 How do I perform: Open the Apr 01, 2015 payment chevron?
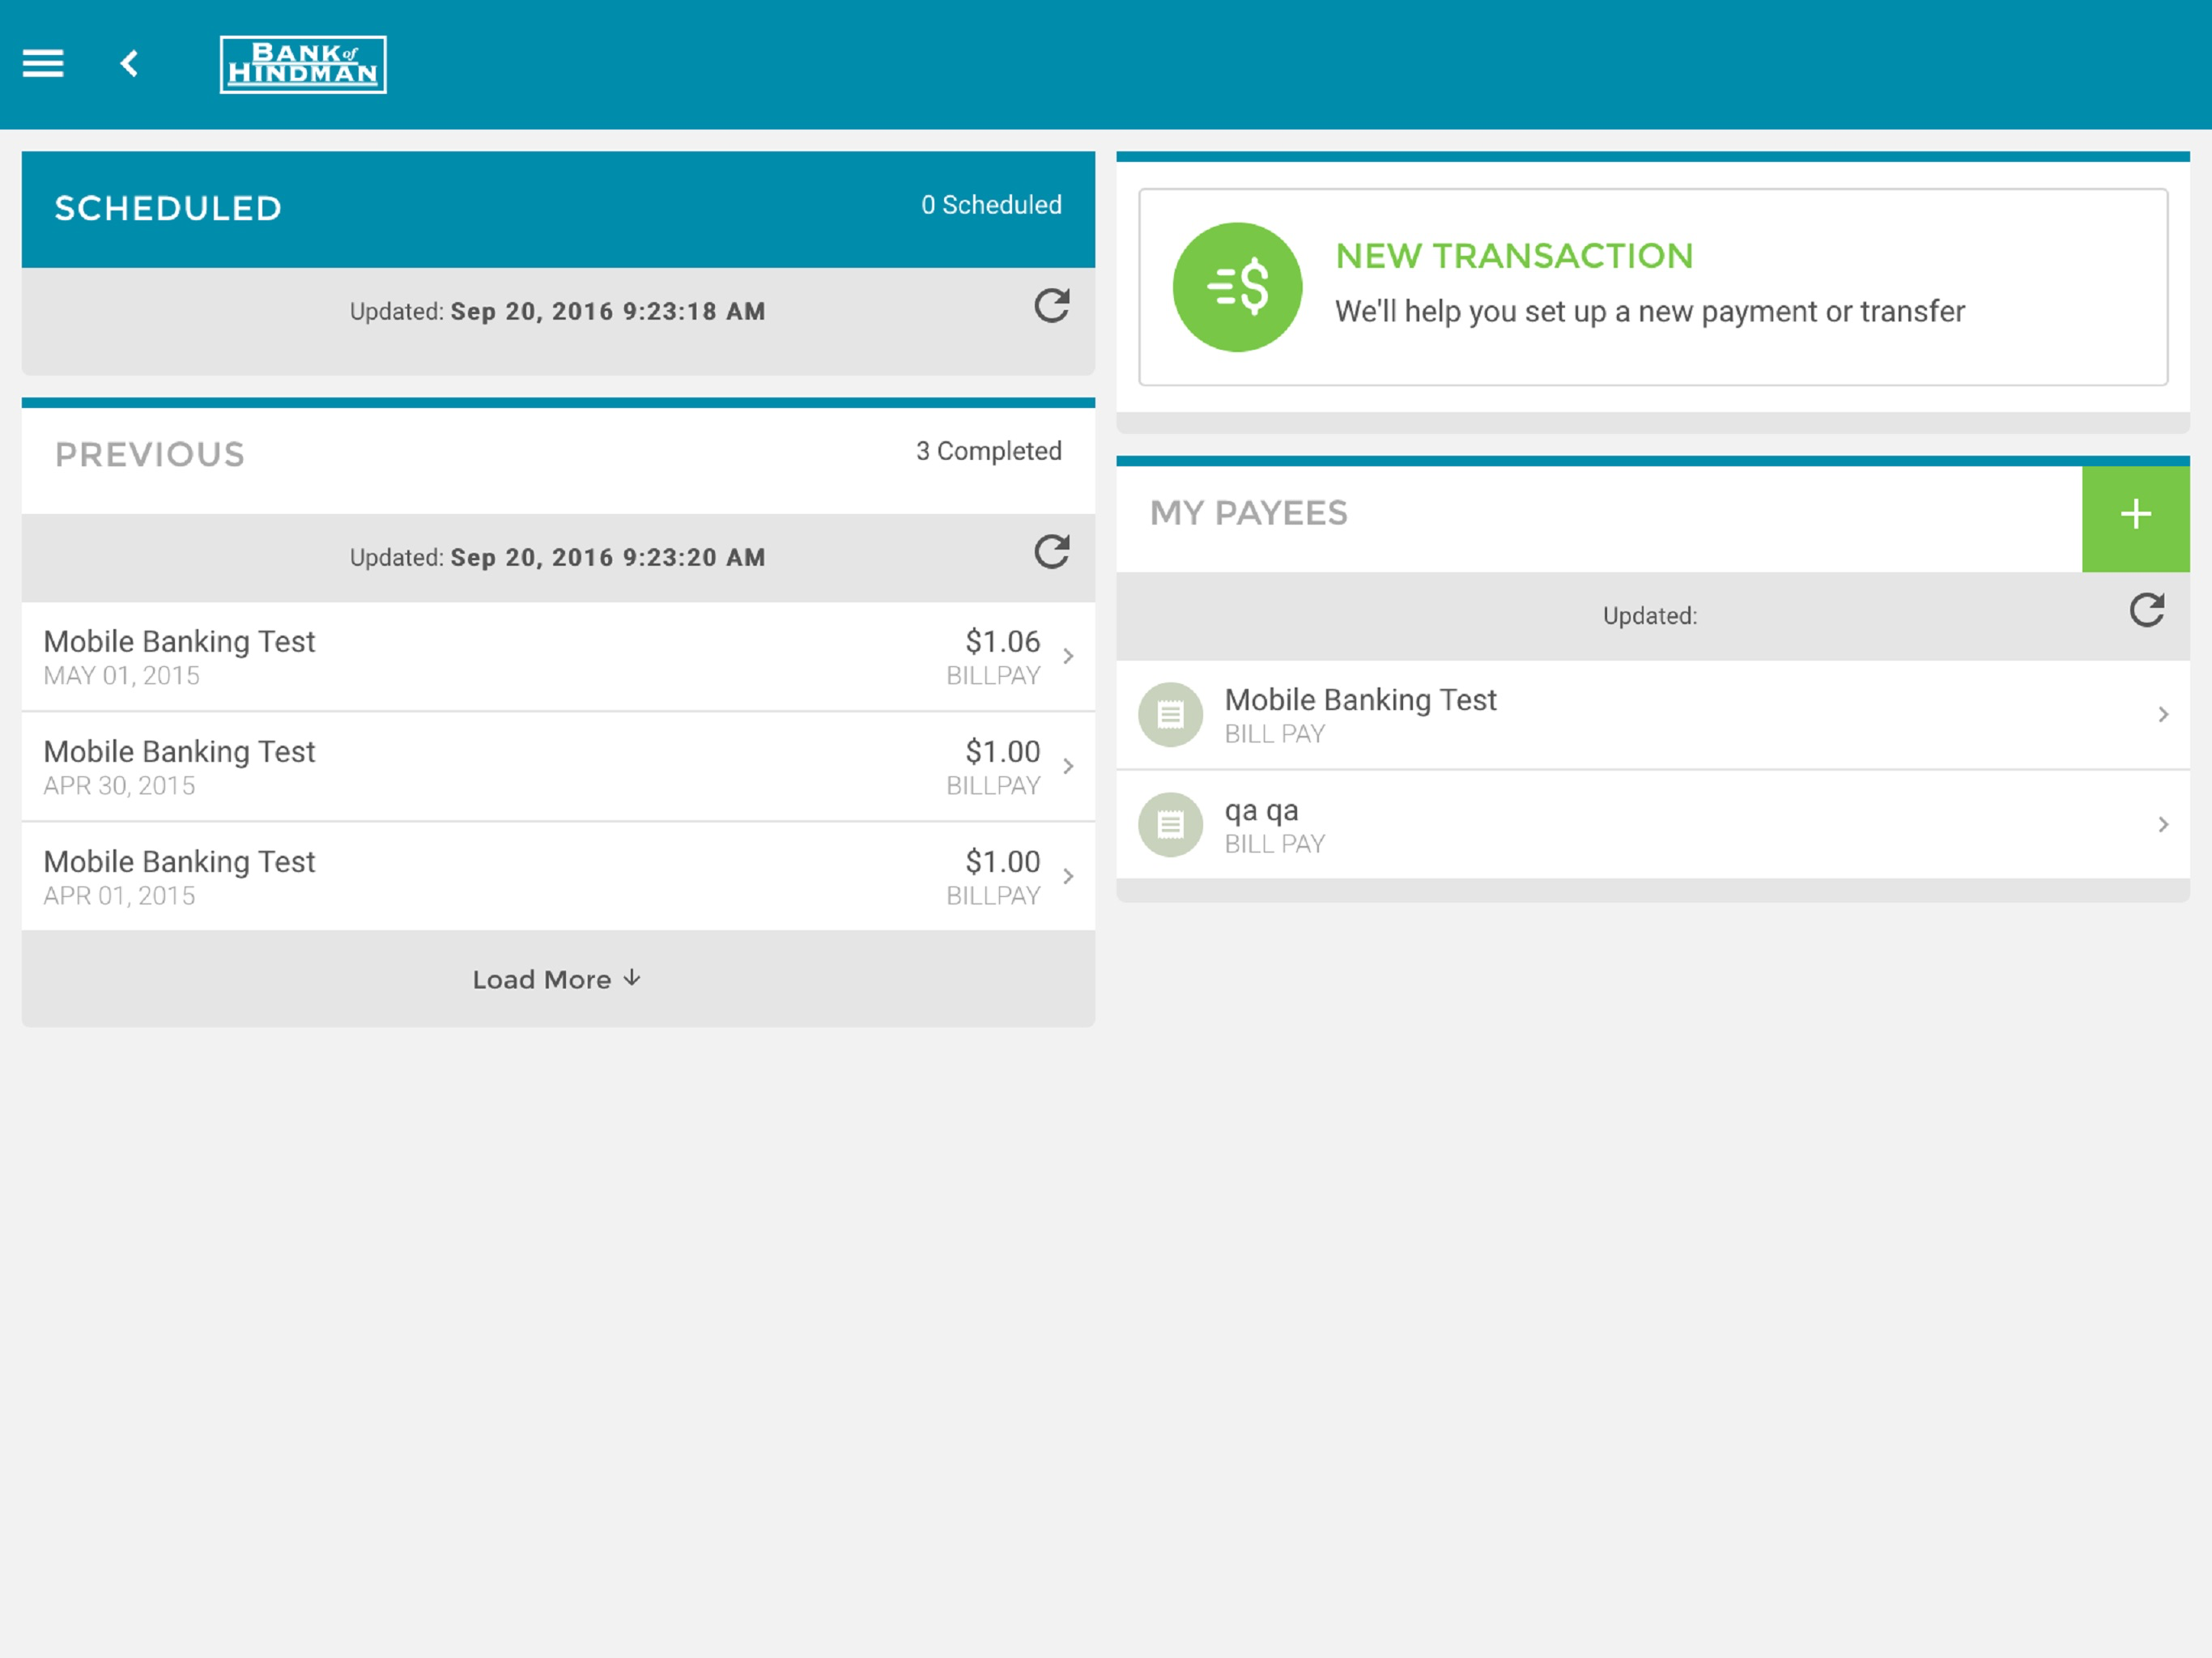click(x=1068, y=877)
